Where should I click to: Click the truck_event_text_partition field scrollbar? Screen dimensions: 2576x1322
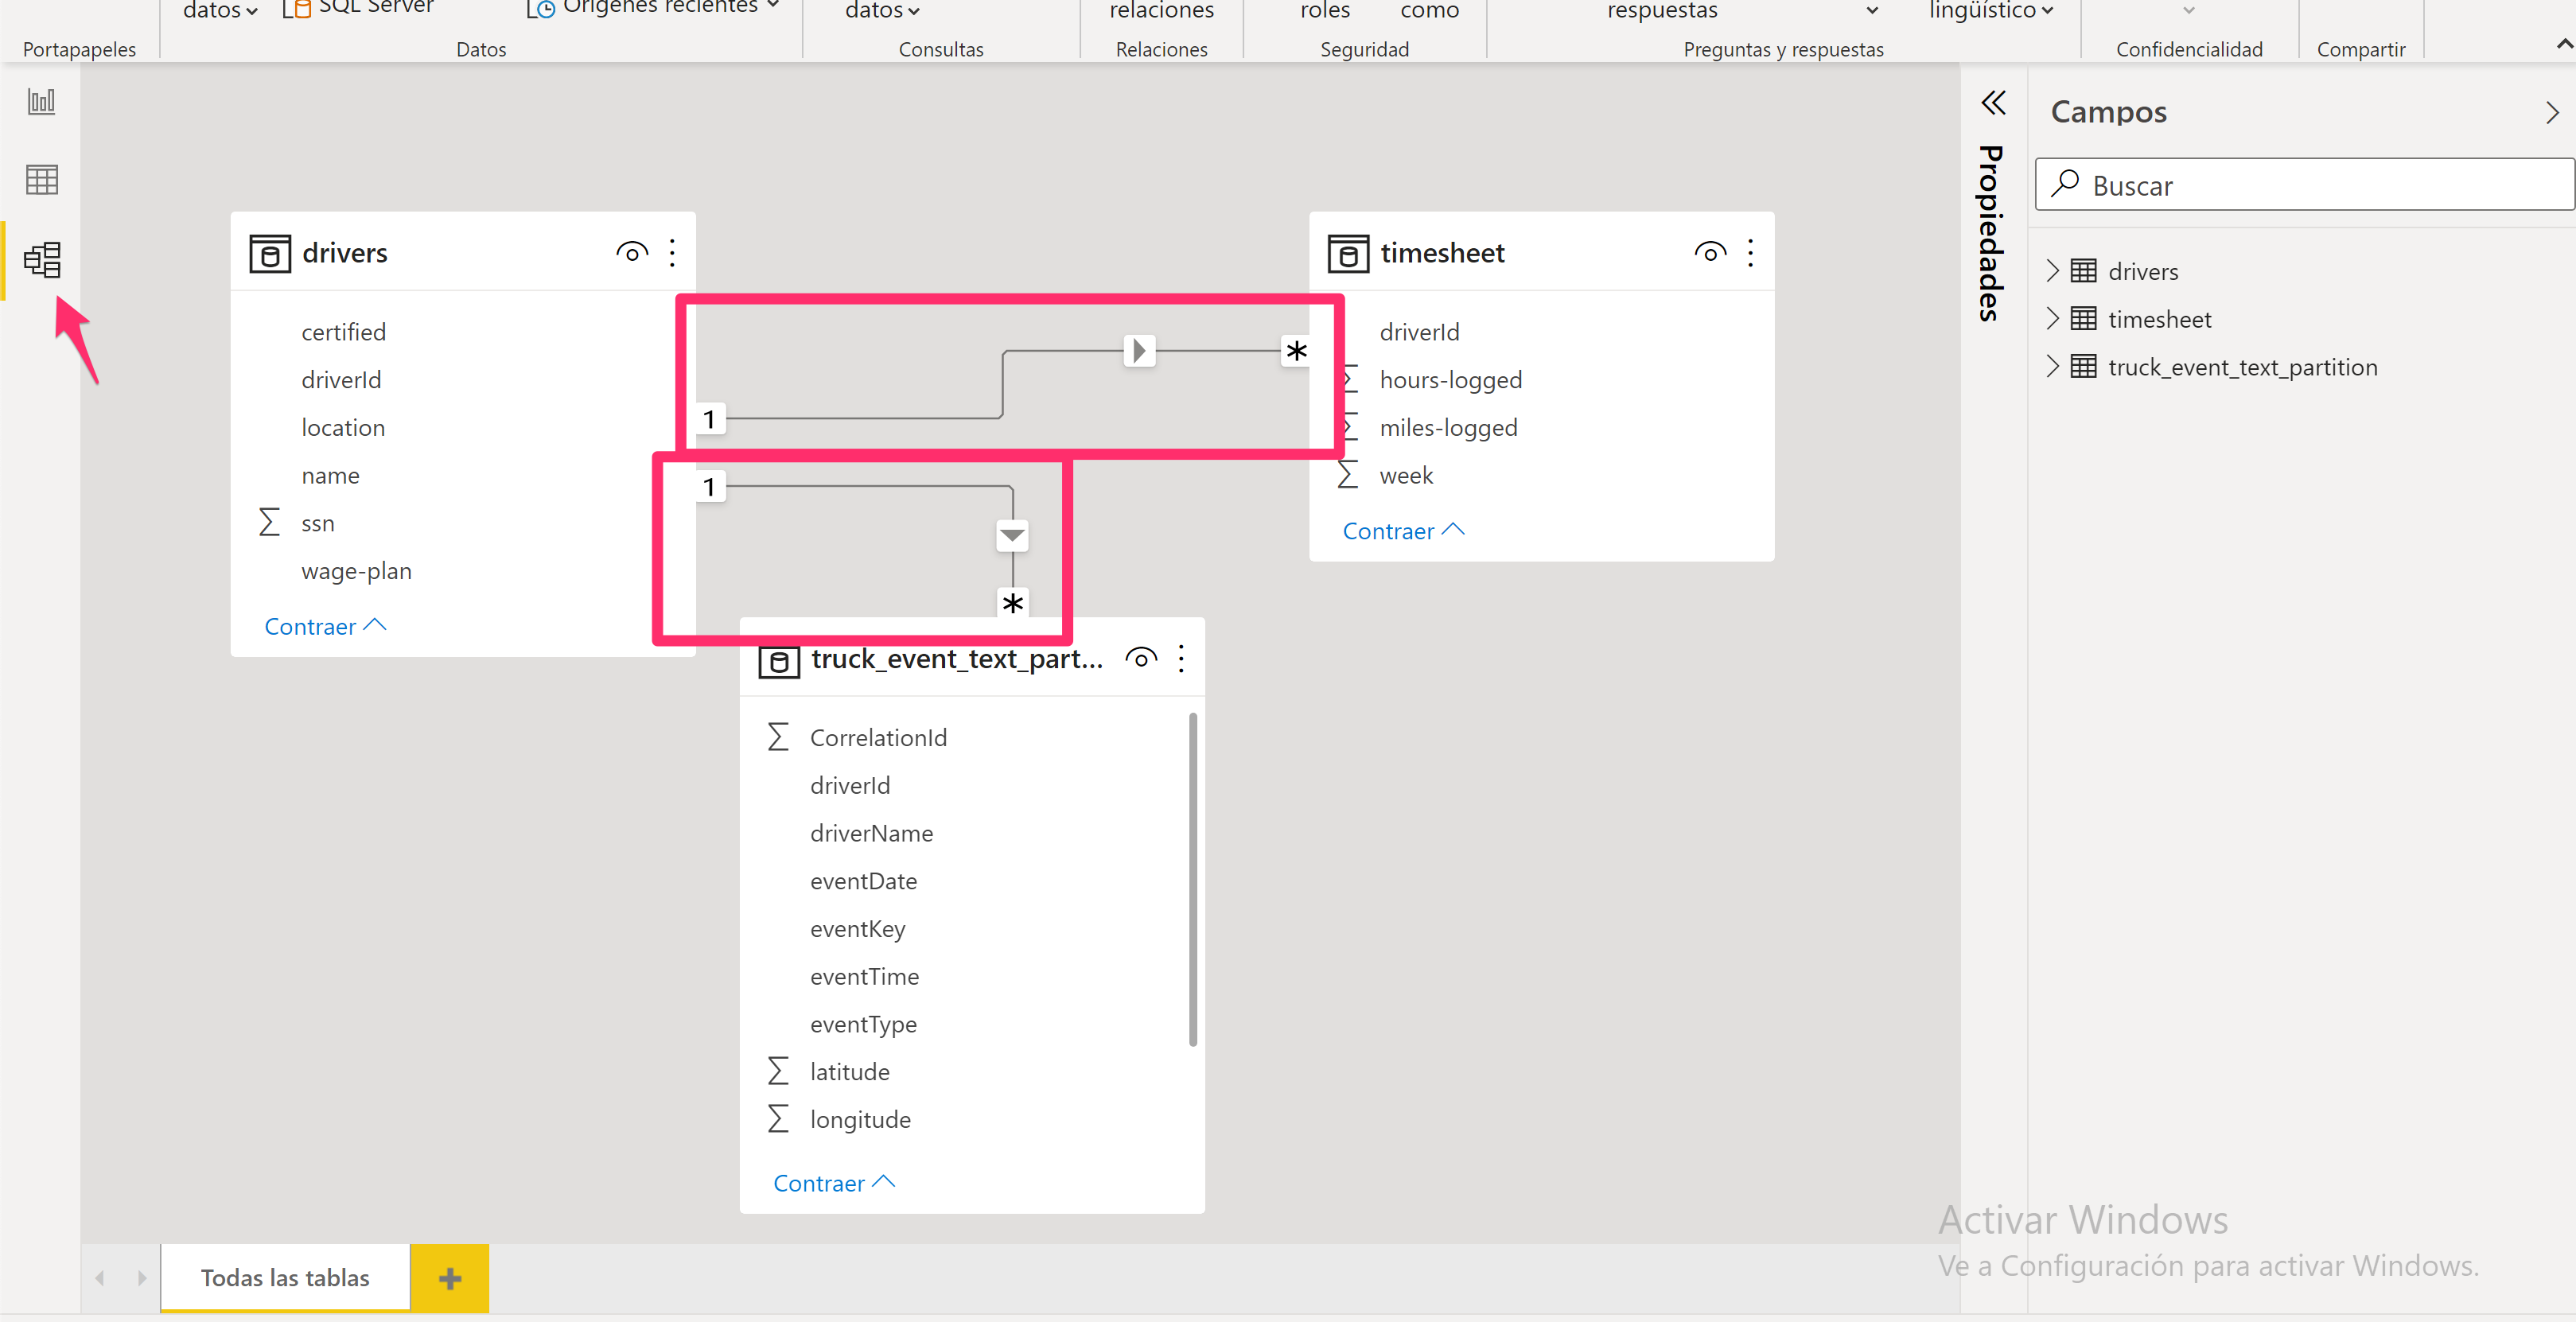pos(1193,880)
